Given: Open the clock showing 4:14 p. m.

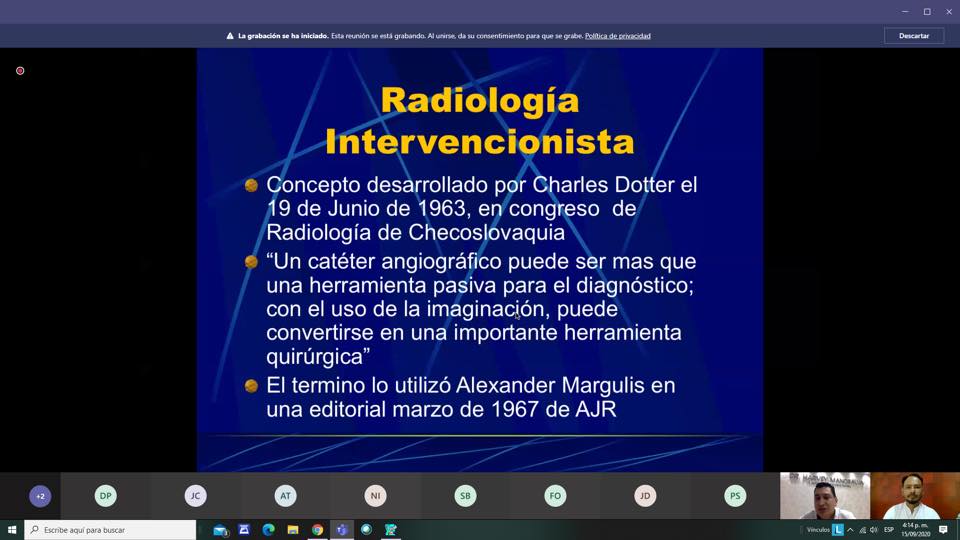Looking at the screenshot, I should pos(915,530).
